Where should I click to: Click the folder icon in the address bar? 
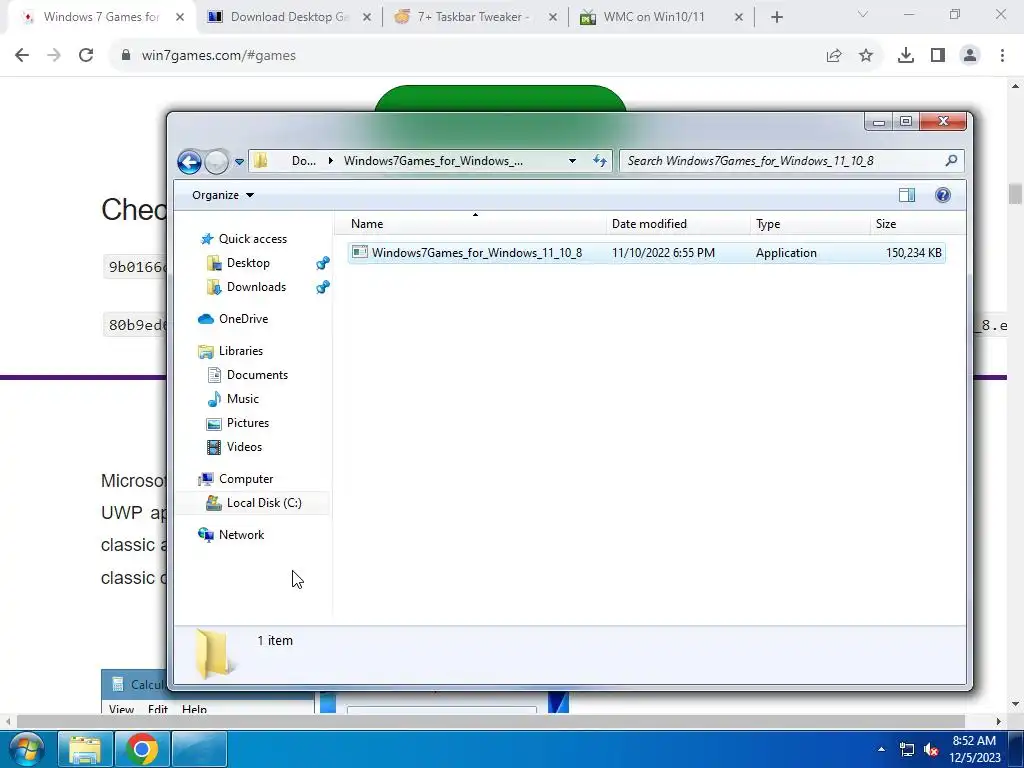click(261, 161)
